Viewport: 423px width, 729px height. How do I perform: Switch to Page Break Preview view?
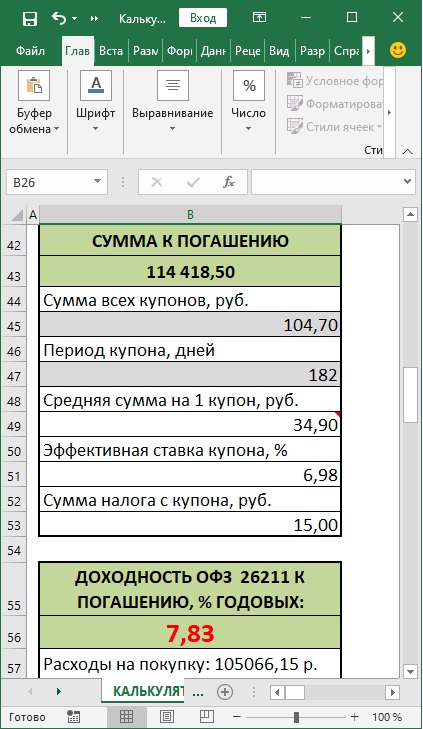pos(206,716)
